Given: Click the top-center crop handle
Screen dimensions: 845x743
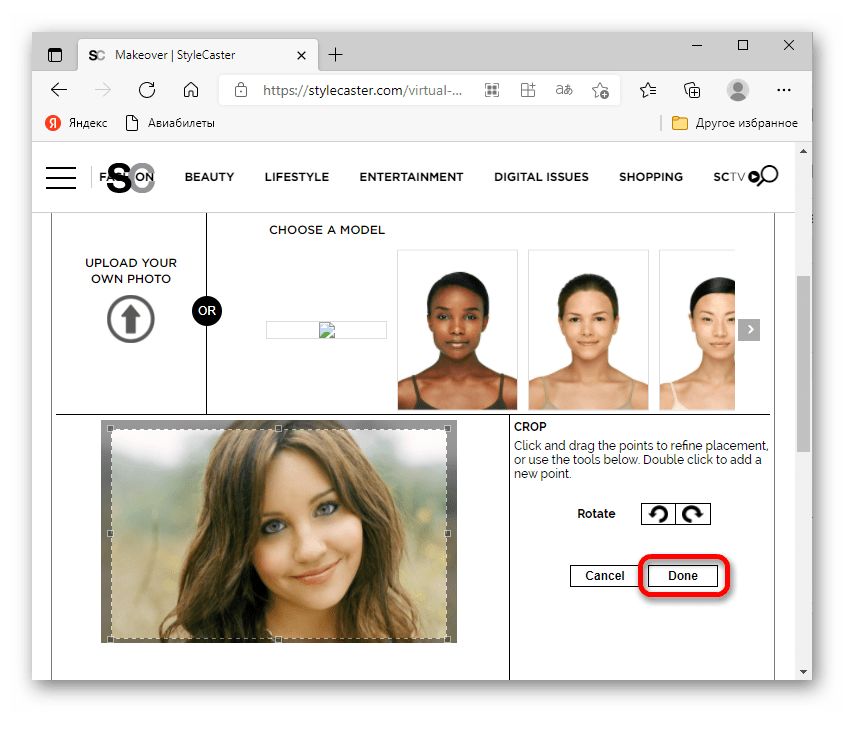Looking at the screenshot, I should point(279,428).
